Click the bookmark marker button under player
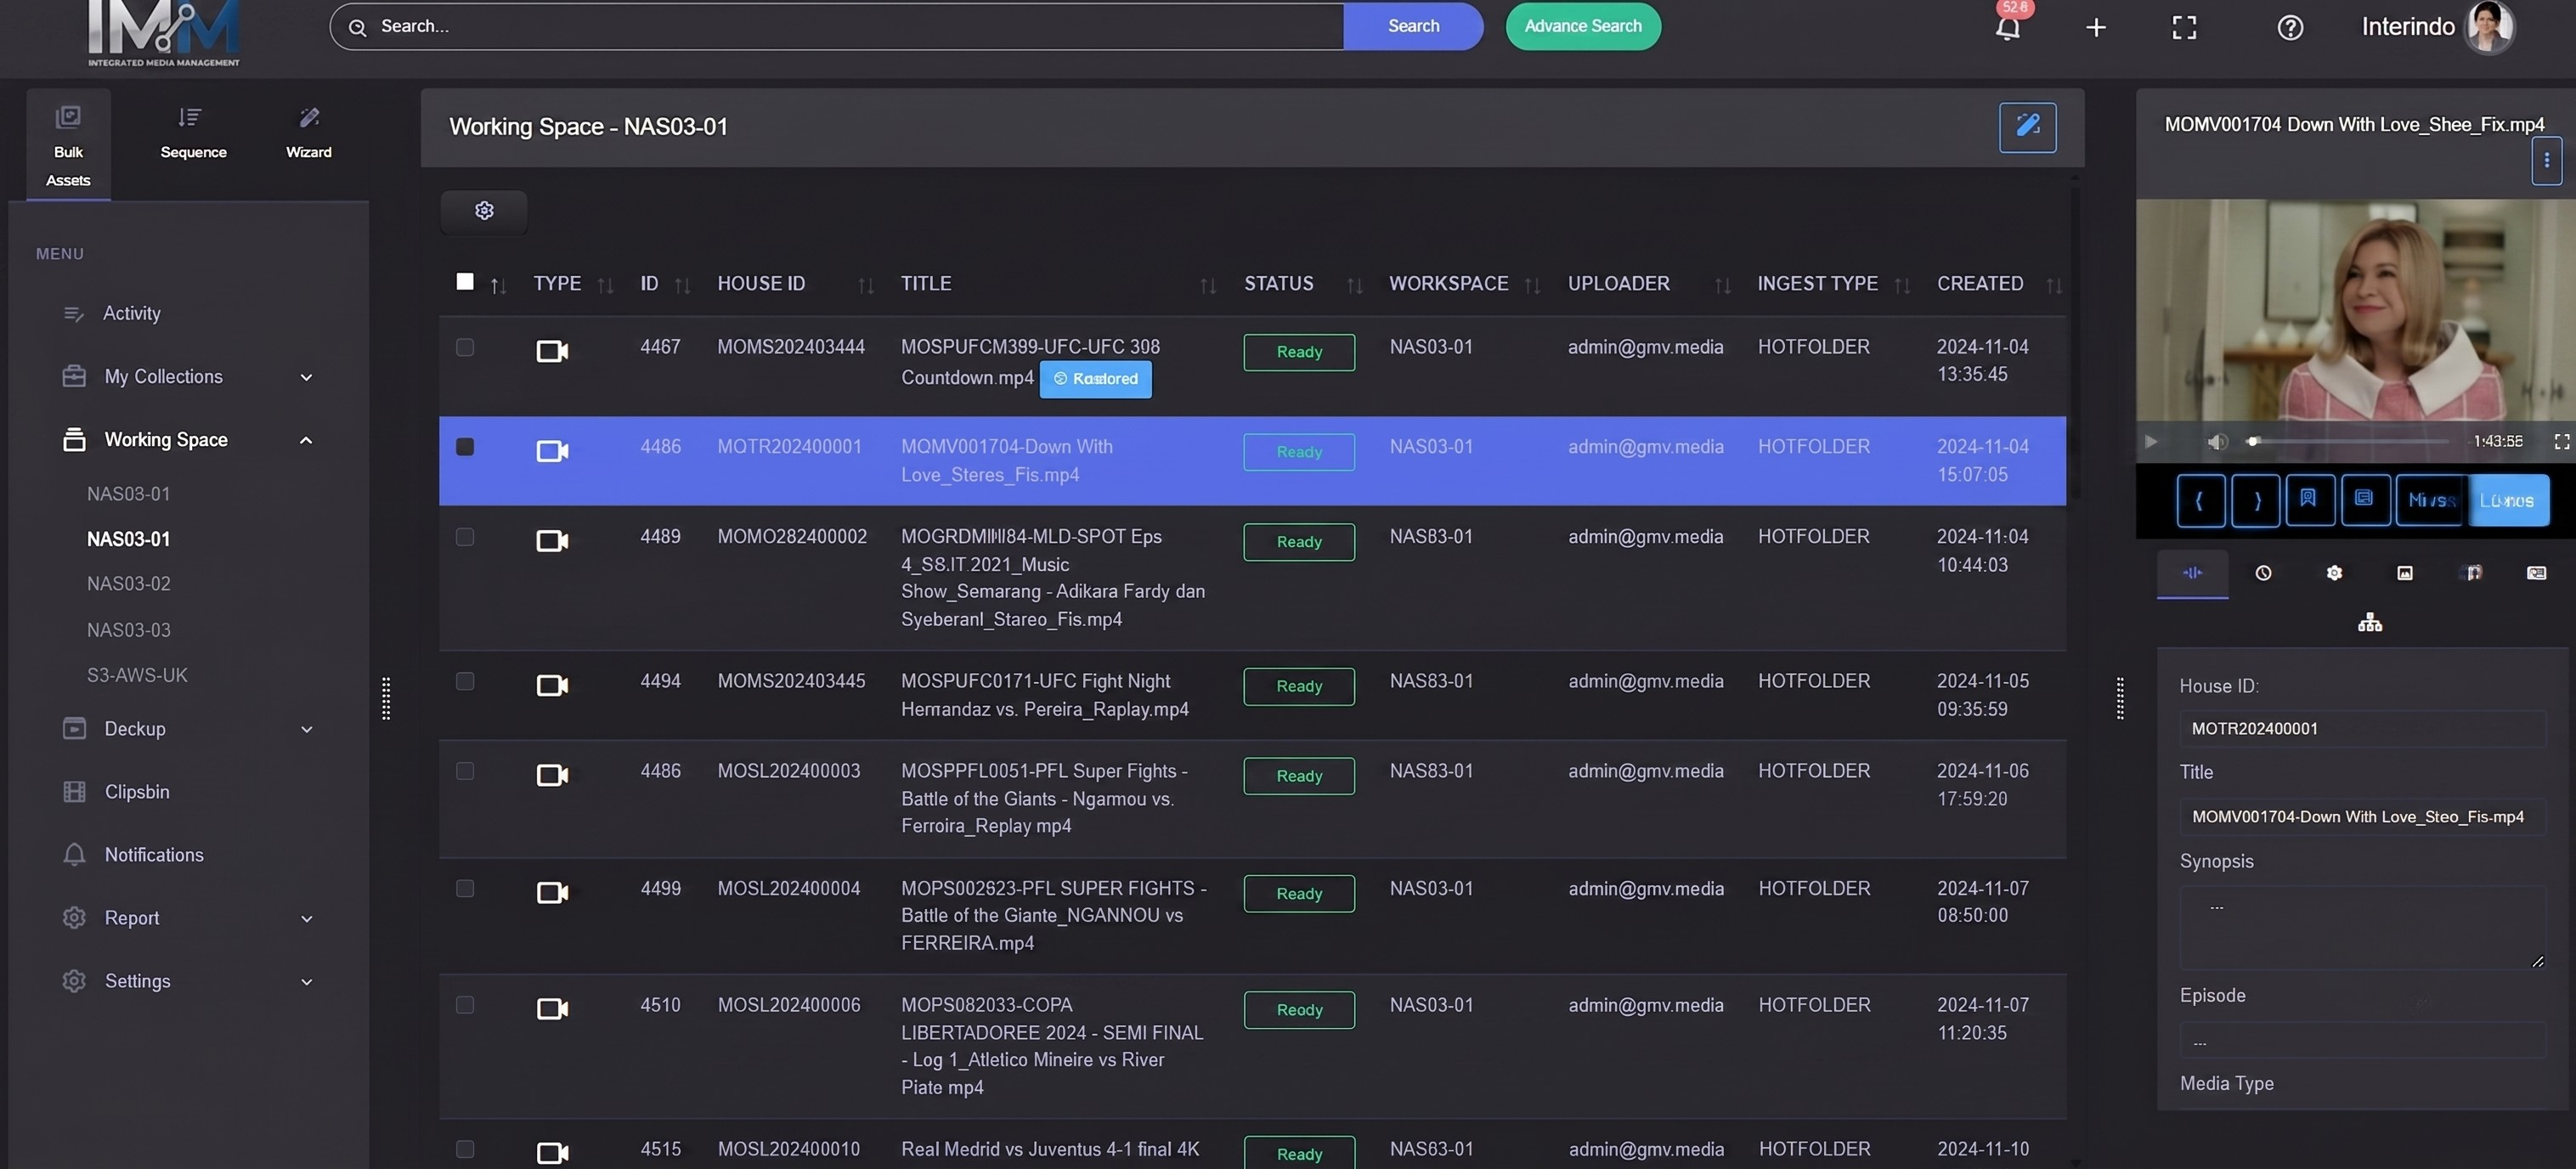 coord(2309,499)
